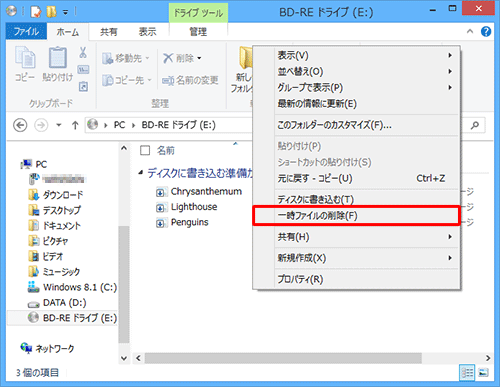Click the chevron after PC in address bar
The width and height of the screenshot is (500, 387).
[133, 125]
